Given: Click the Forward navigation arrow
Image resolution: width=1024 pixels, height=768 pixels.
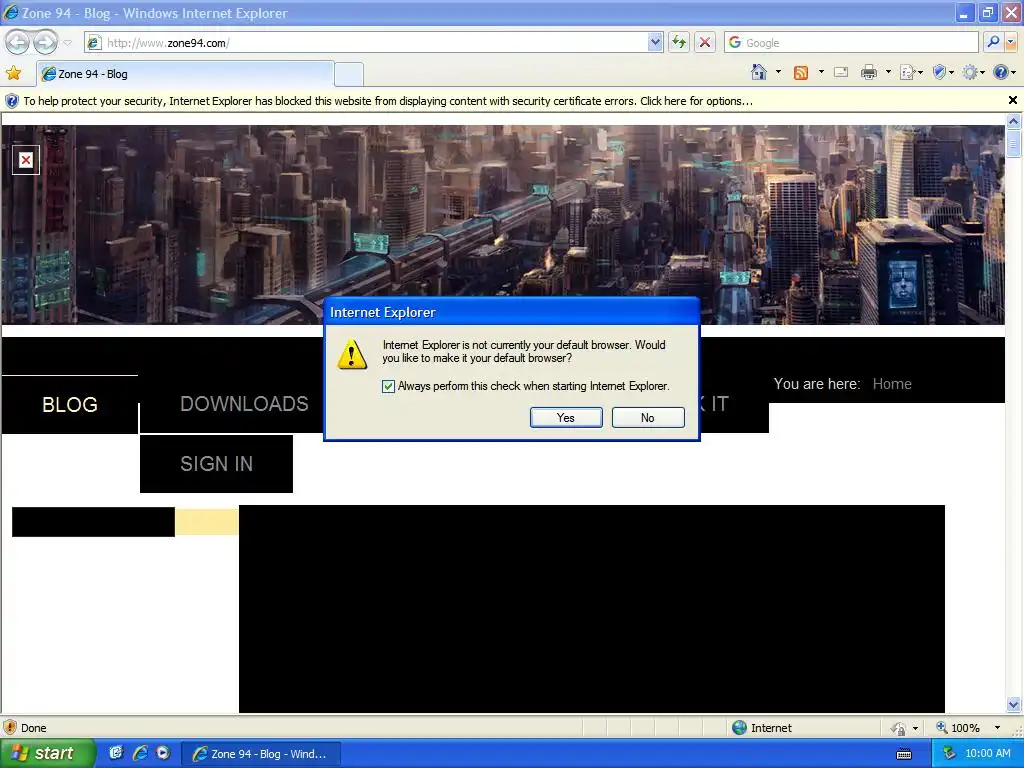Looking at the screenshot, I should click(45, 42).
